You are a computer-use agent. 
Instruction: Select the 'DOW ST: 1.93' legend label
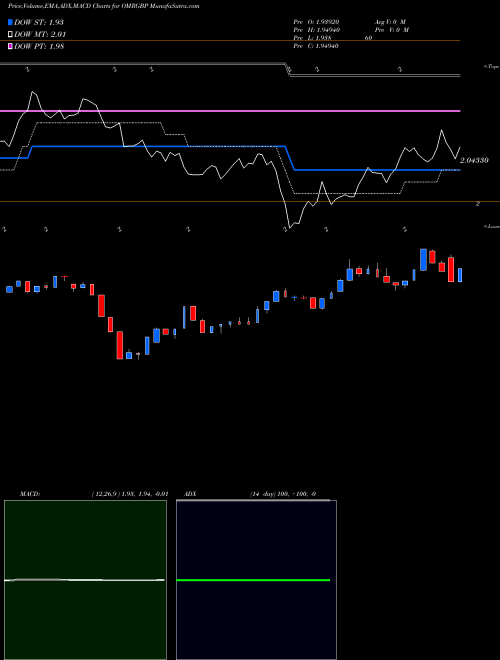[39, 22]
